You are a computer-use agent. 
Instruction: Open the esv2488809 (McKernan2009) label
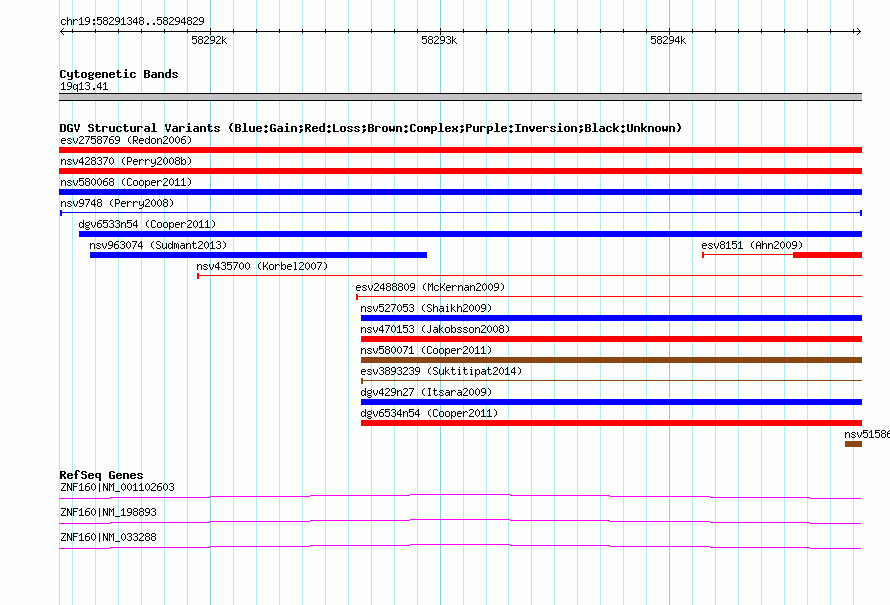pos(430,287)
